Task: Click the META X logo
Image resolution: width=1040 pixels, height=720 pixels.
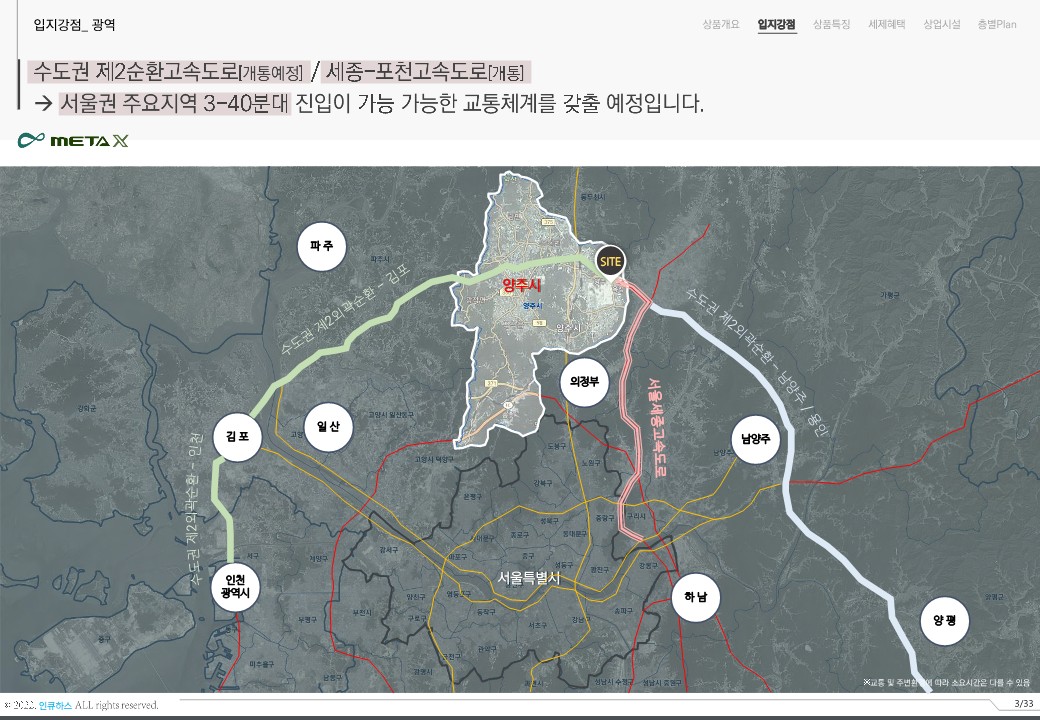Action: tap(73, 141)
